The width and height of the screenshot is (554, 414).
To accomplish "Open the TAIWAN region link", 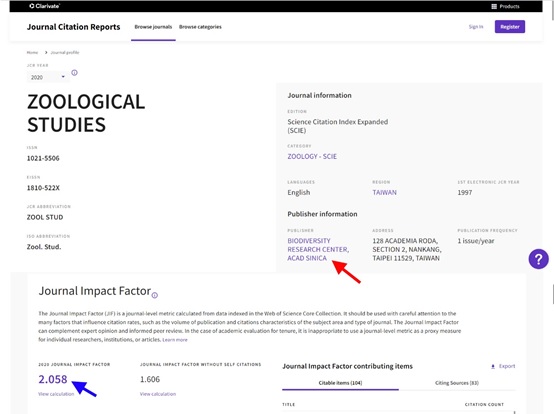I will pyautogui.click(x=384, y=193).
